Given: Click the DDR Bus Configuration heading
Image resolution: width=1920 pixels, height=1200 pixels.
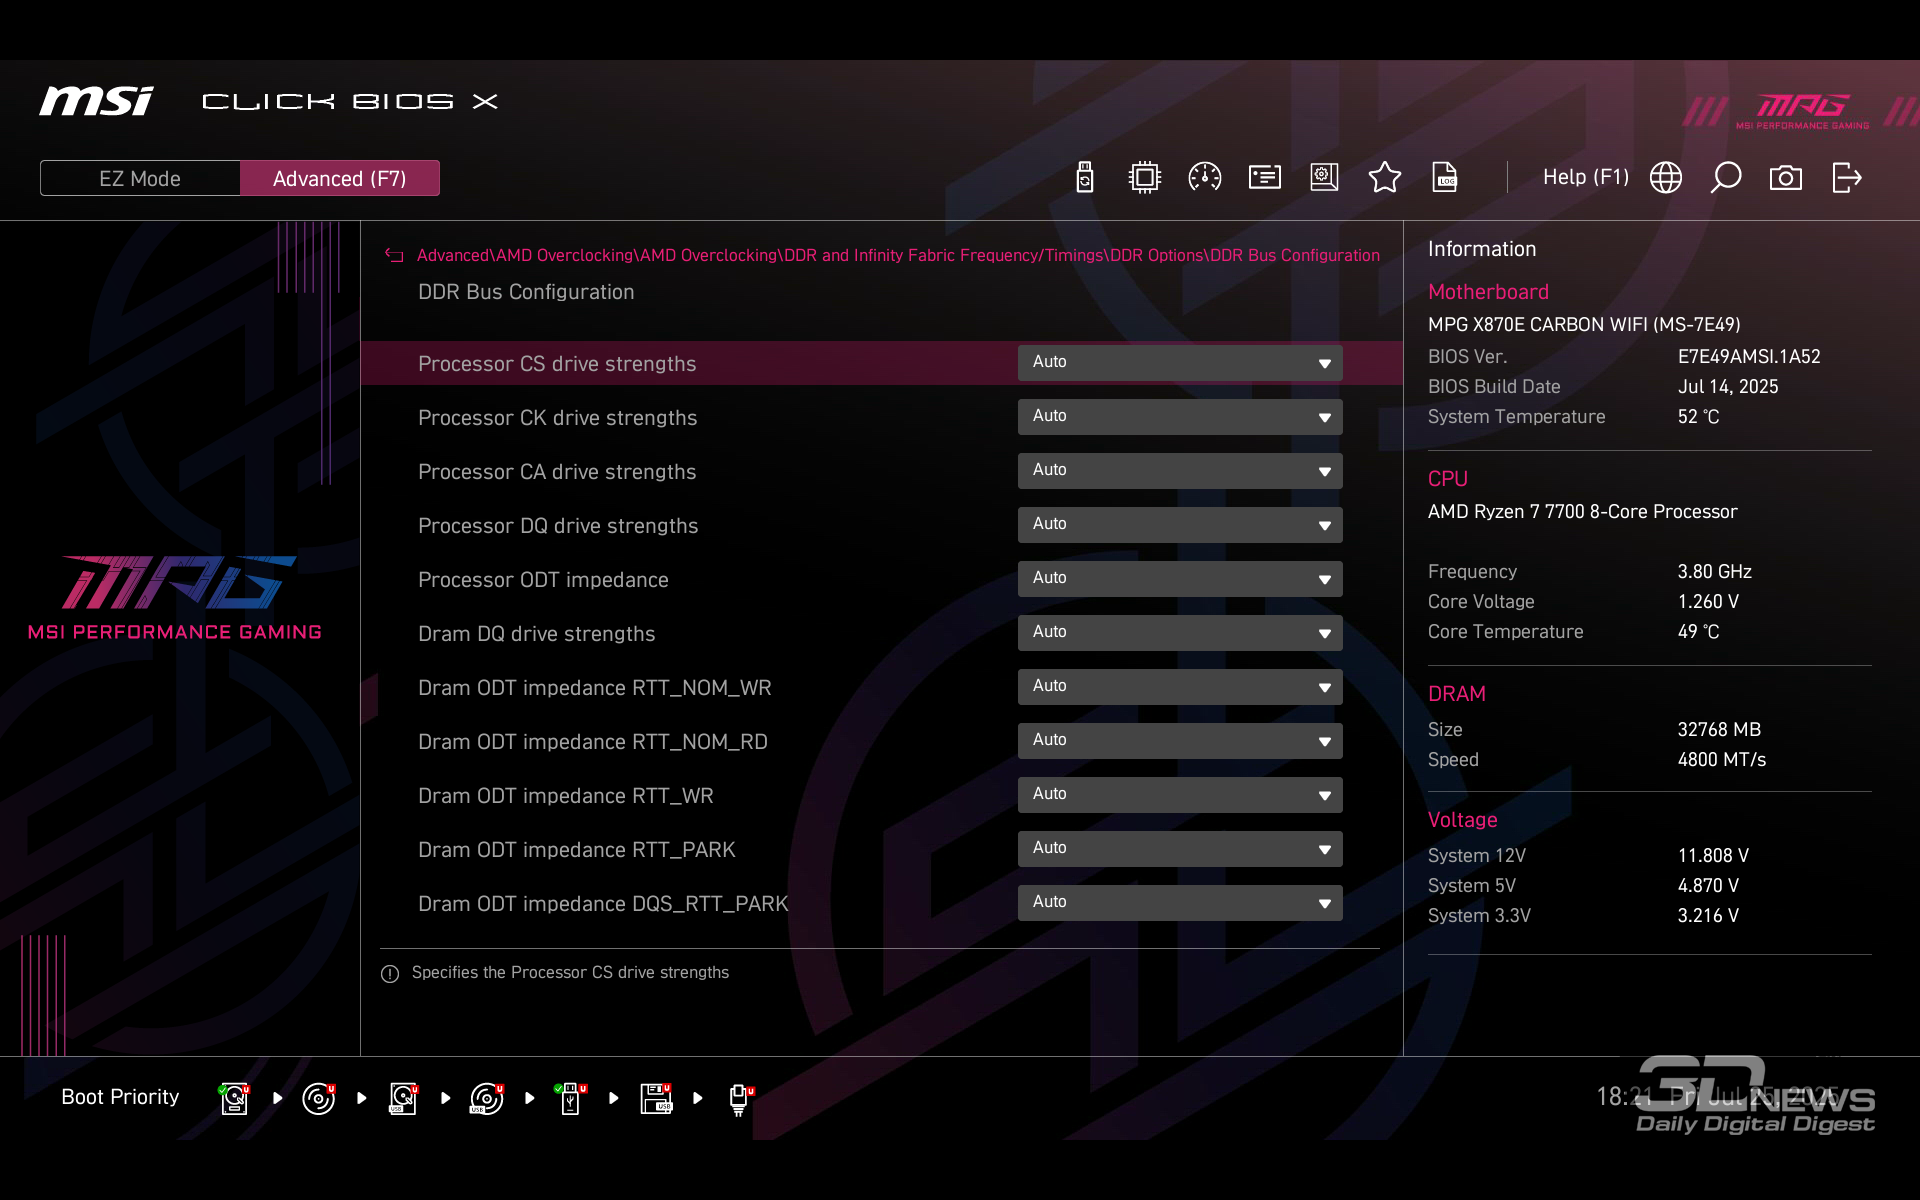Looking at the screenshot, I should pos(526,292).
